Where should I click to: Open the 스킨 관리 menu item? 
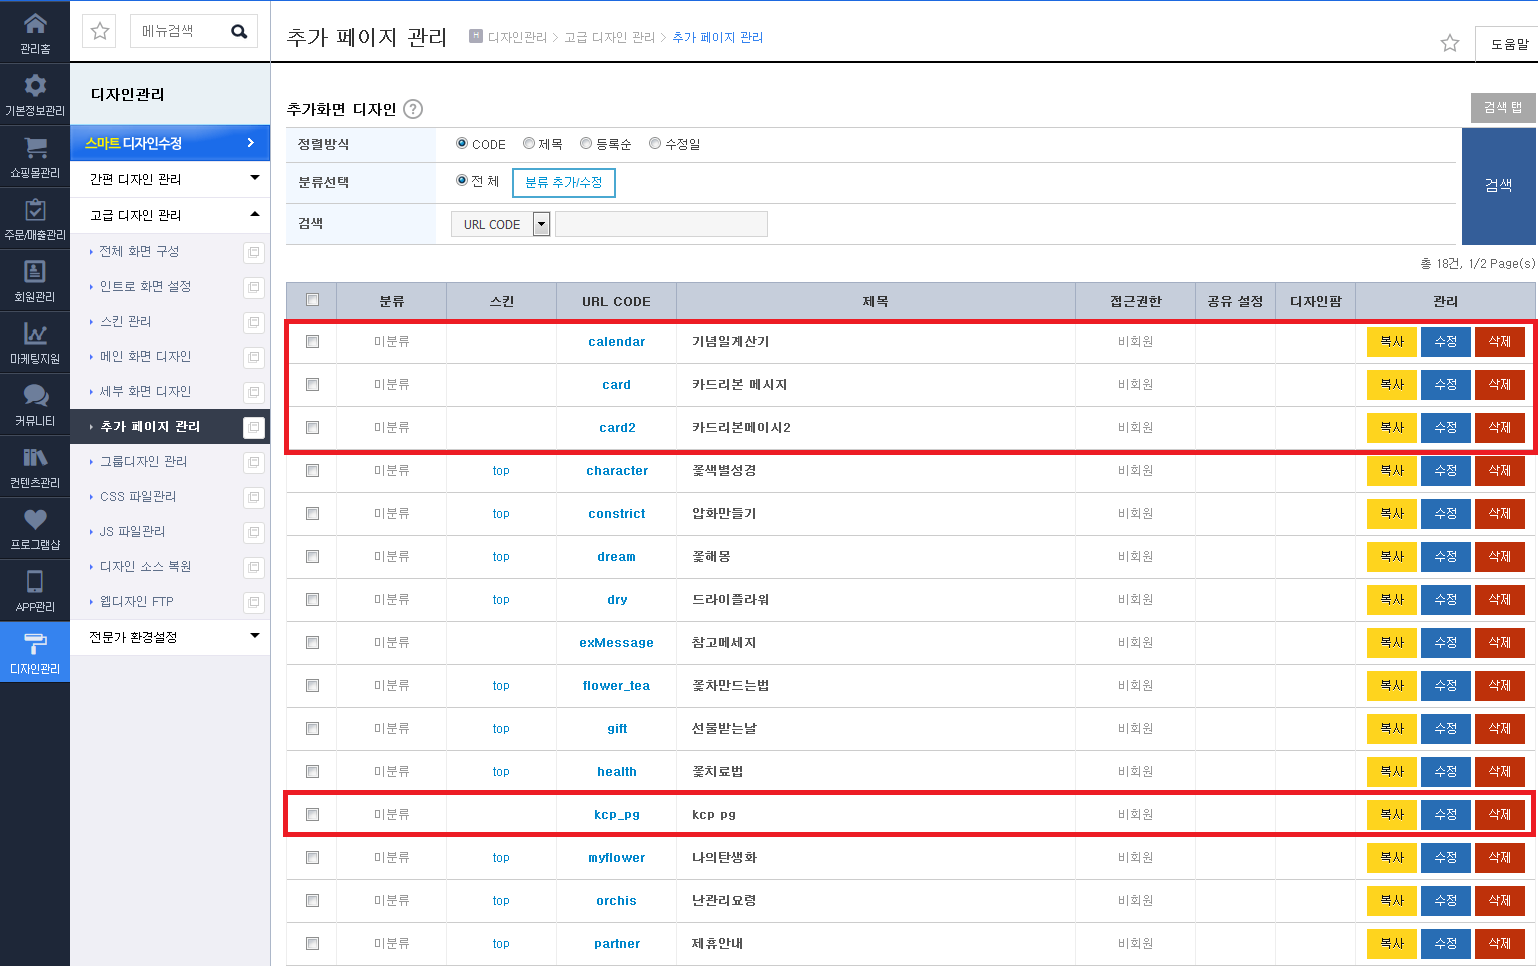tap(126, 321)
